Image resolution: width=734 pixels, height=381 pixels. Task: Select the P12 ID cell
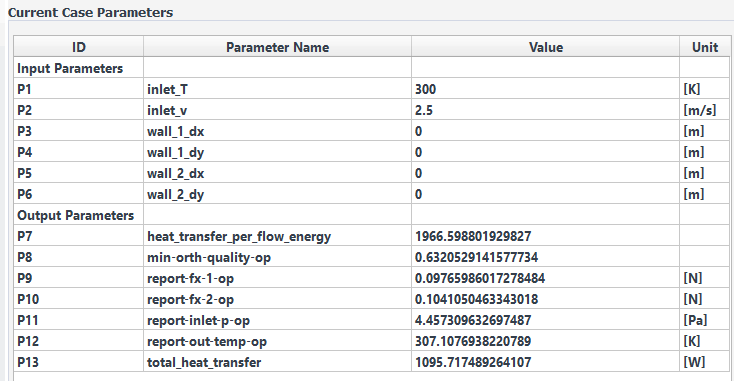point(79,341)
